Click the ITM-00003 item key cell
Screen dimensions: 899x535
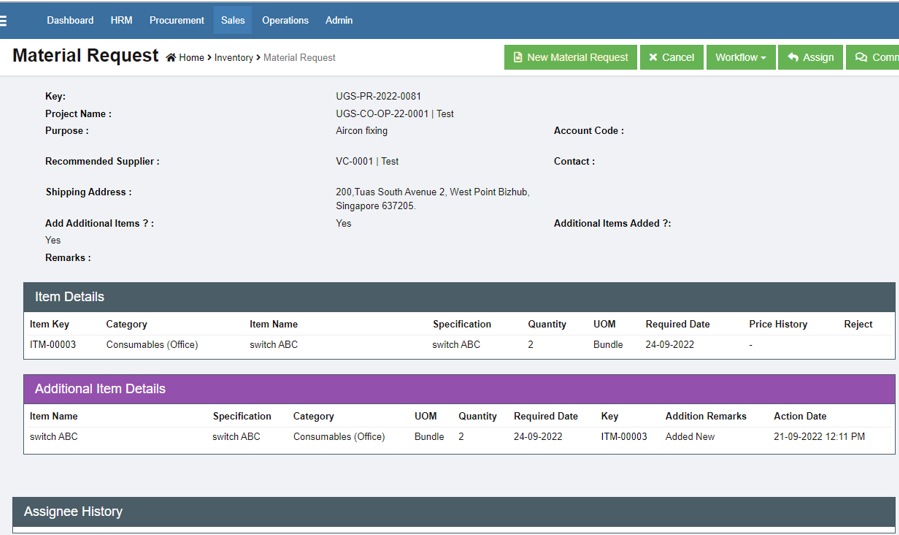(53, 345)
